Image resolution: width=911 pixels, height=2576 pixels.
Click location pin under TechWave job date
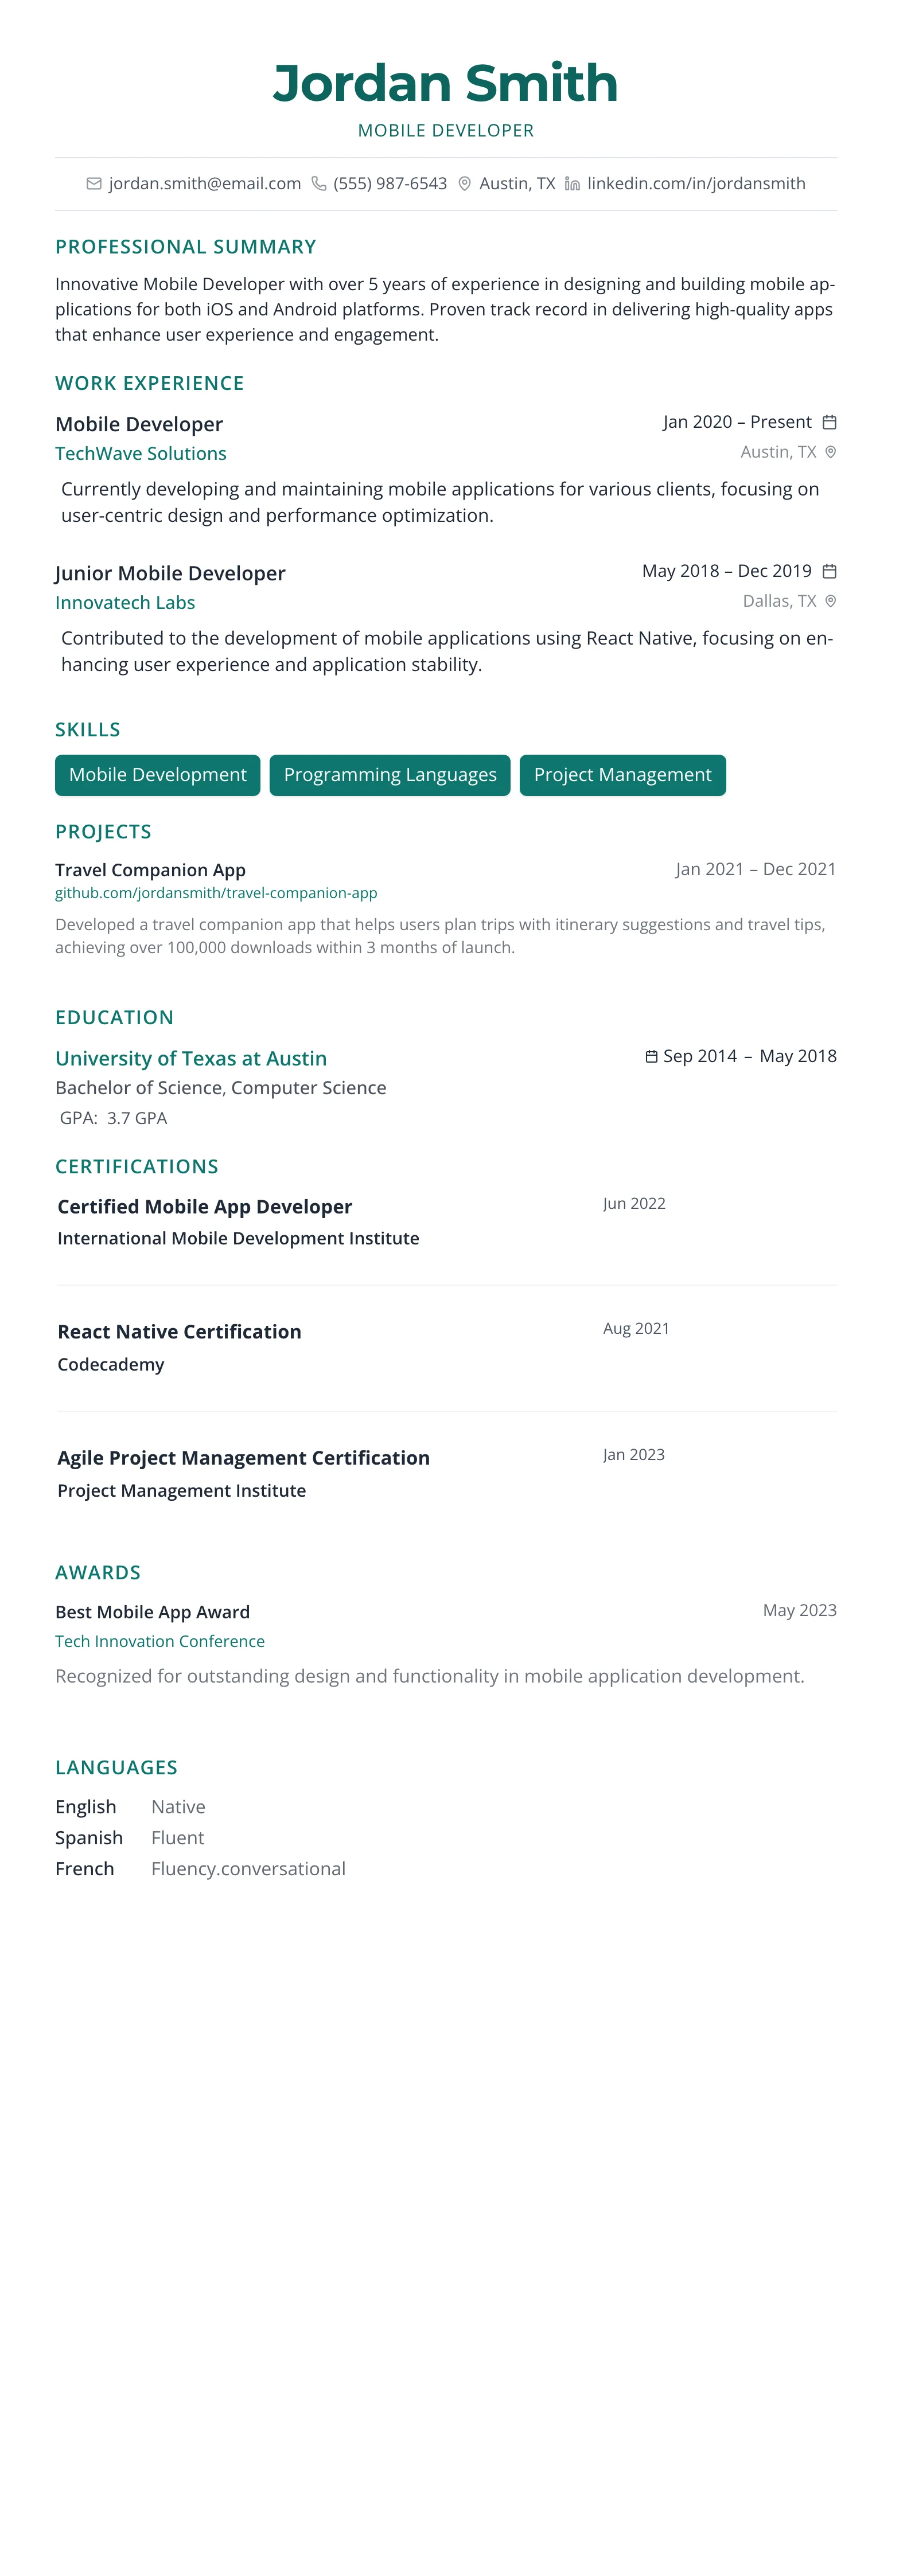coord(830,452)
